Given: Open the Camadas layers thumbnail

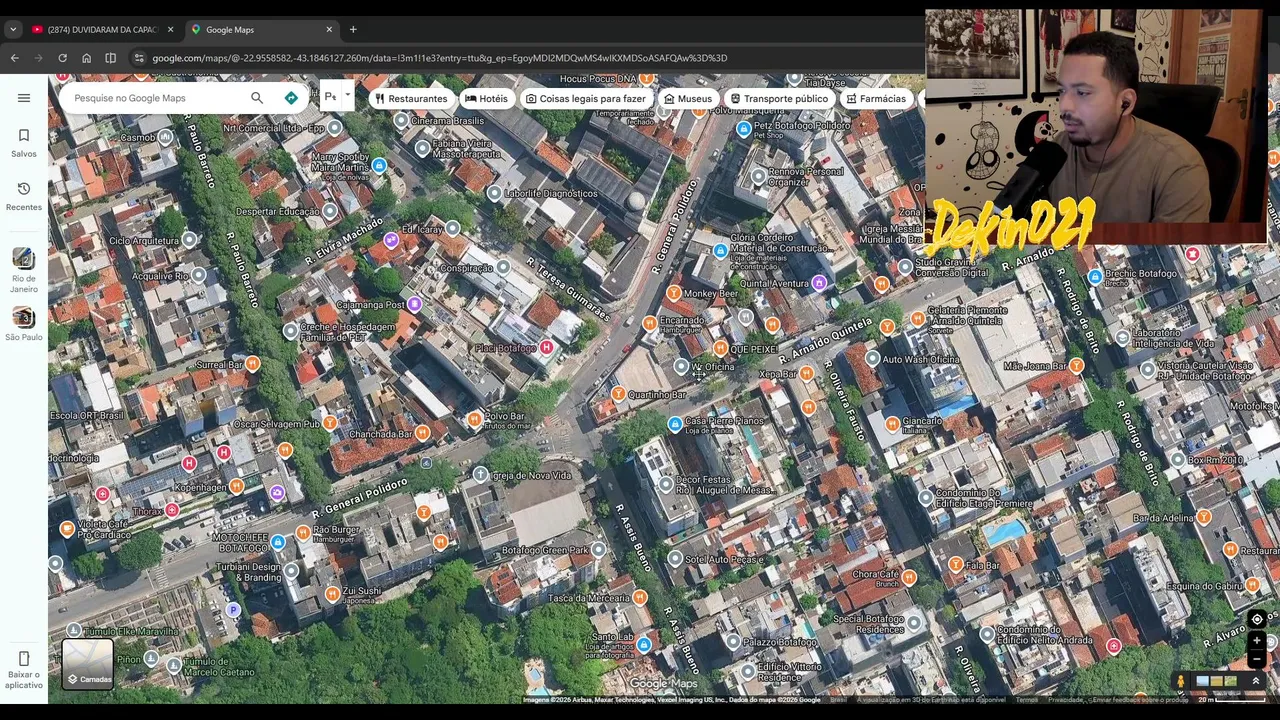Looking at the screenshot, I should pos(88,663).
